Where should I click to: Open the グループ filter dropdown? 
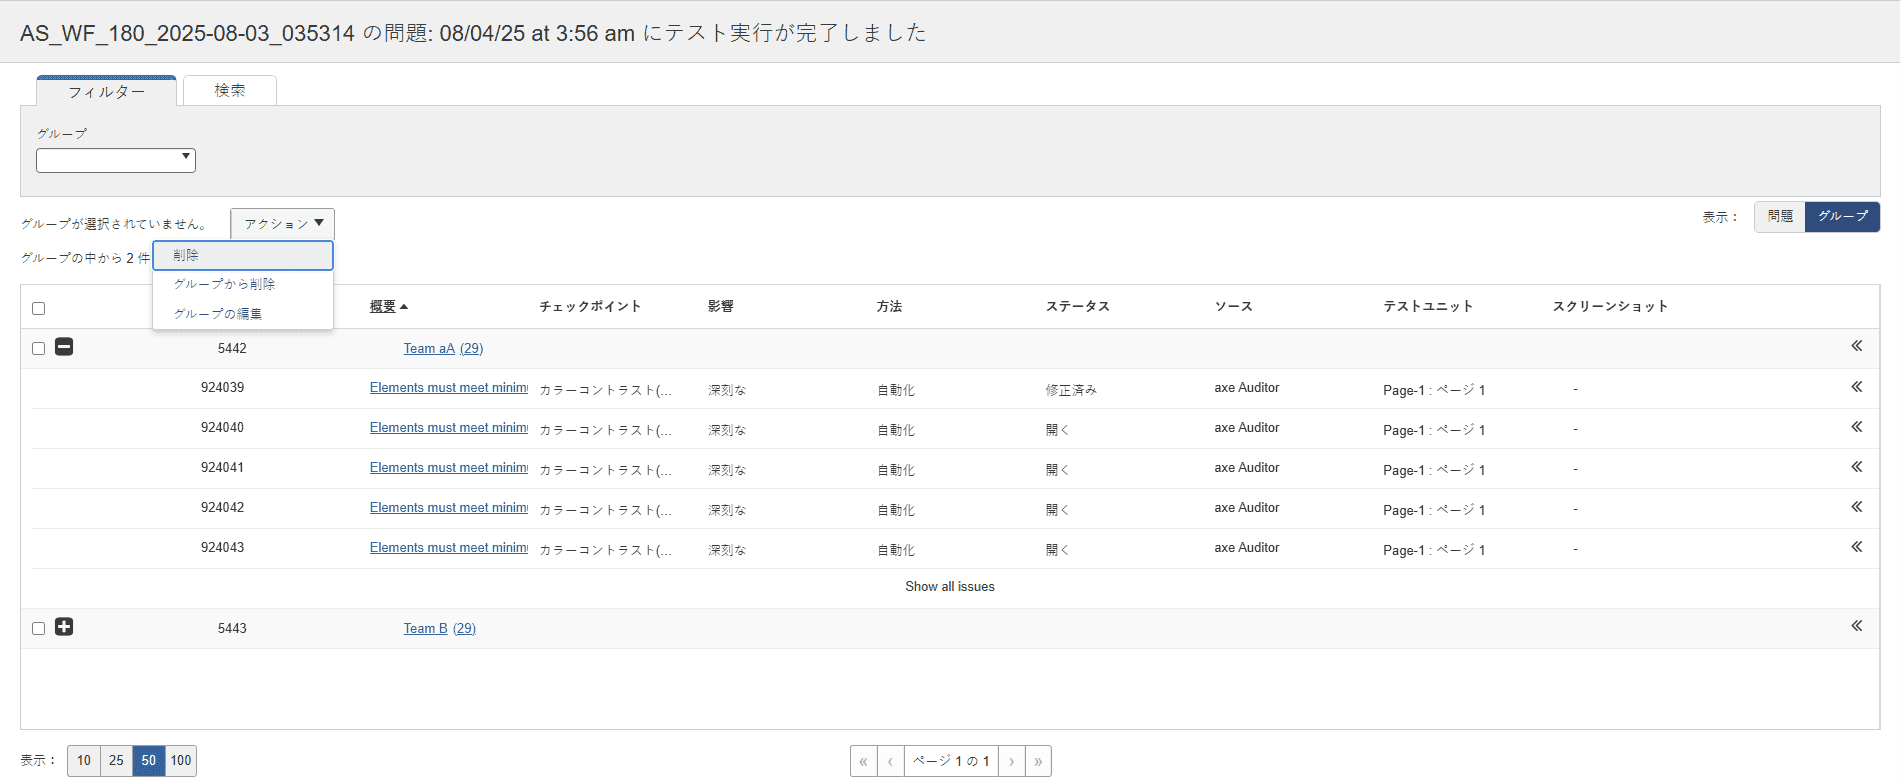[x=116, y=160]
